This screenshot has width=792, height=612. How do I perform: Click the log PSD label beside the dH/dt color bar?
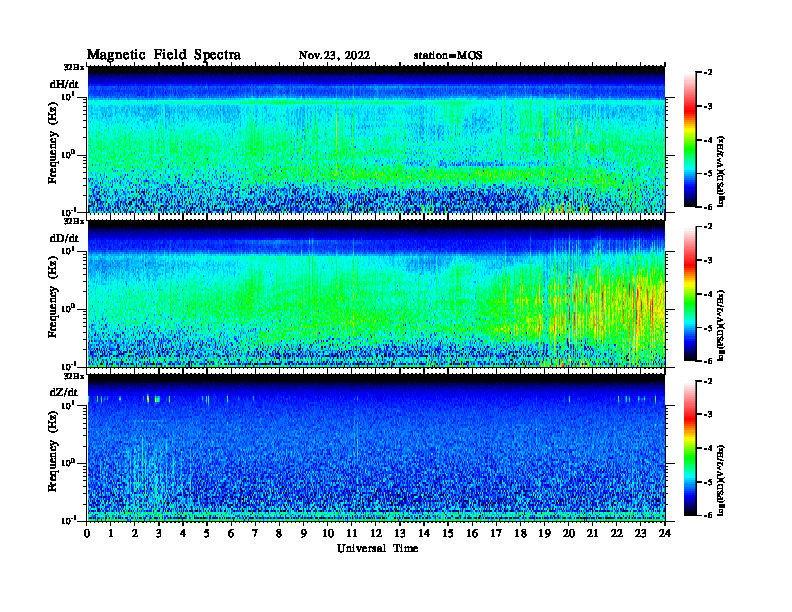721,171
